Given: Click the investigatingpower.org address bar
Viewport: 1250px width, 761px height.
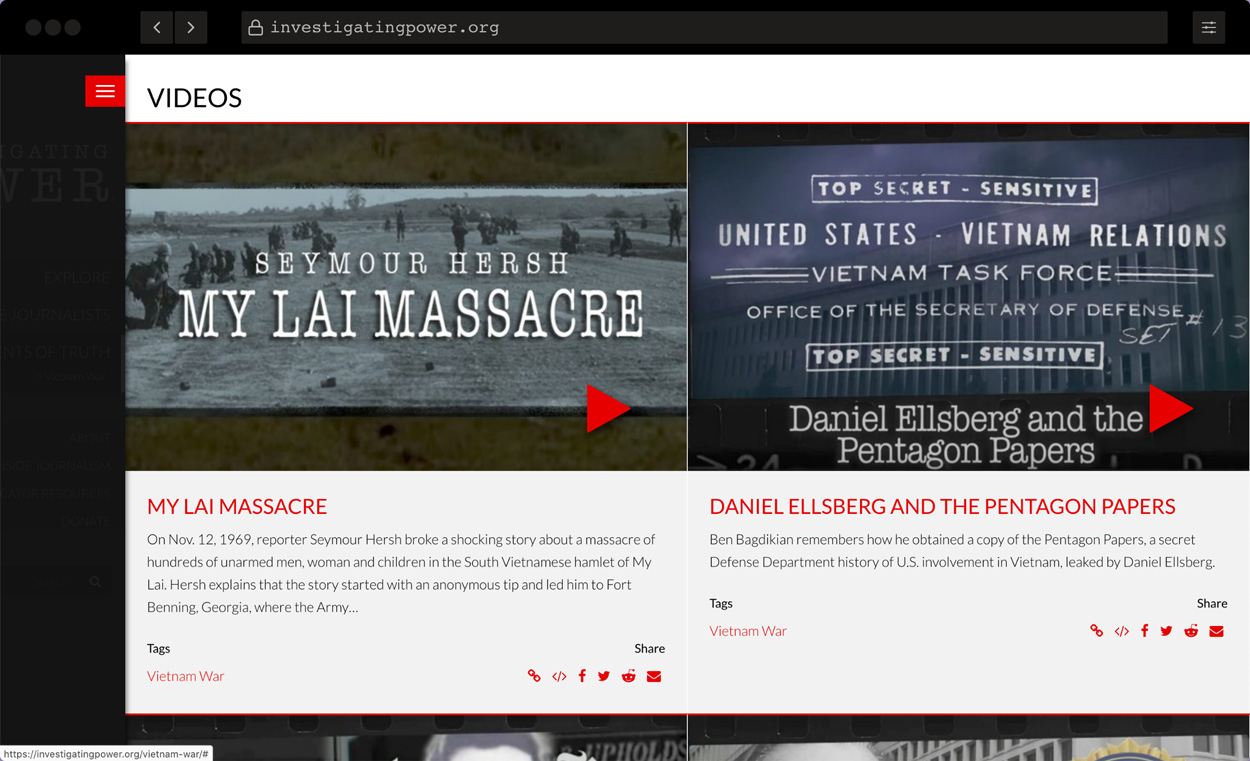Looking at the screenshot, I should [x=704, y=27].
